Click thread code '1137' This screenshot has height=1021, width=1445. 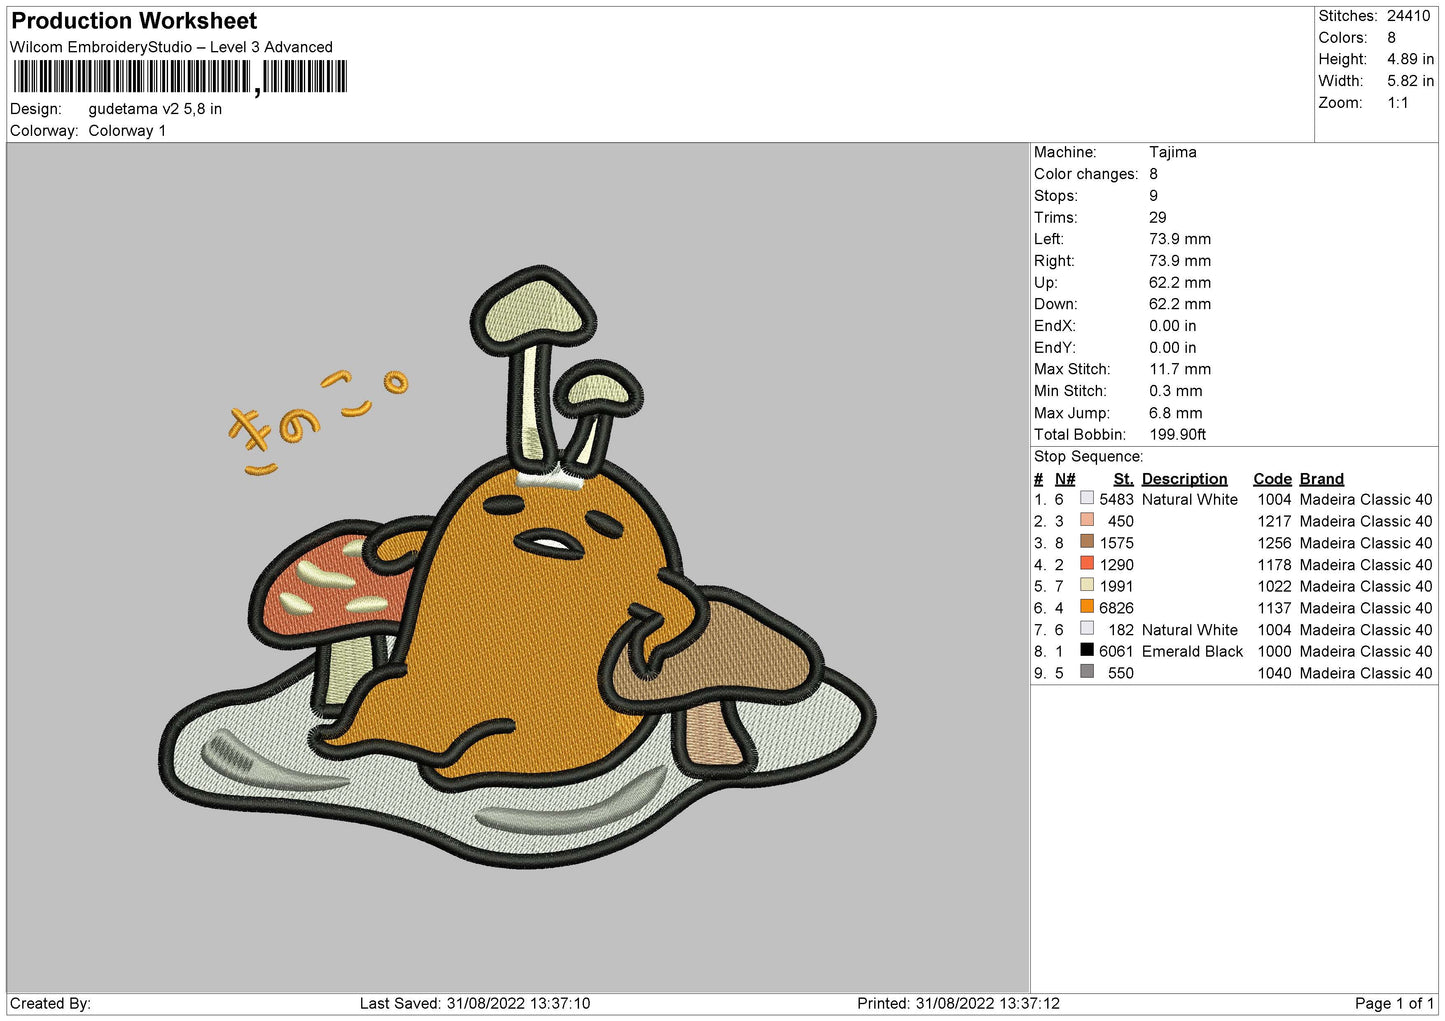point(1275,608)
